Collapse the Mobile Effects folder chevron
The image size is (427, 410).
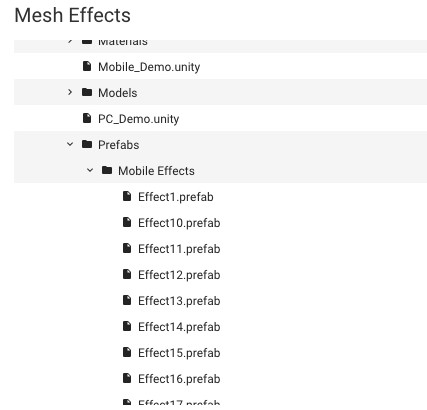(90, 170)
